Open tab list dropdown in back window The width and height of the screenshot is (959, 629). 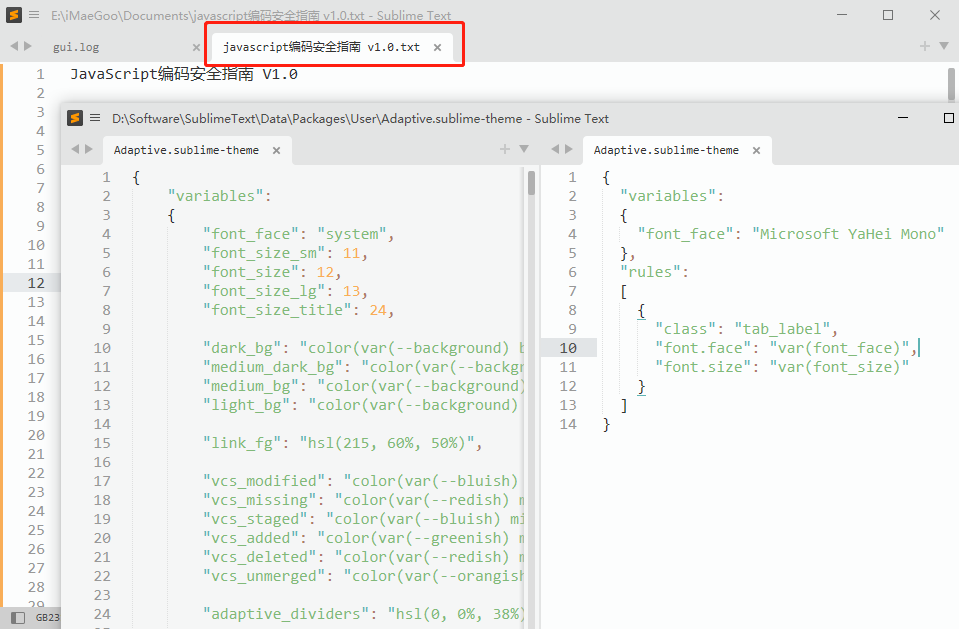pos(944,46)
